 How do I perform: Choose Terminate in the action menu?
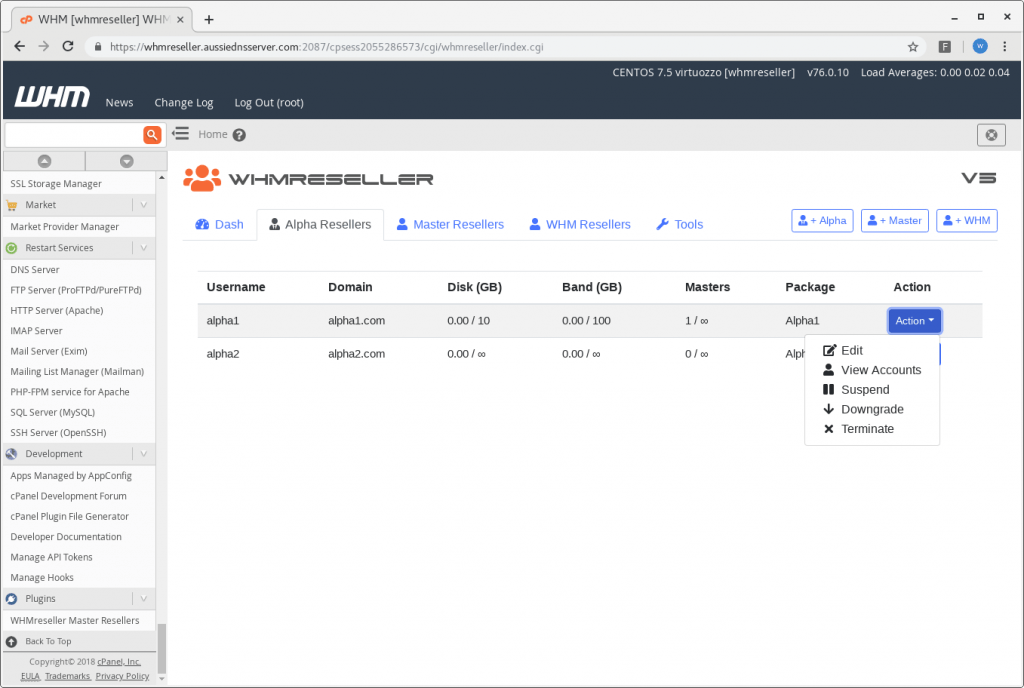coord(867,429)
